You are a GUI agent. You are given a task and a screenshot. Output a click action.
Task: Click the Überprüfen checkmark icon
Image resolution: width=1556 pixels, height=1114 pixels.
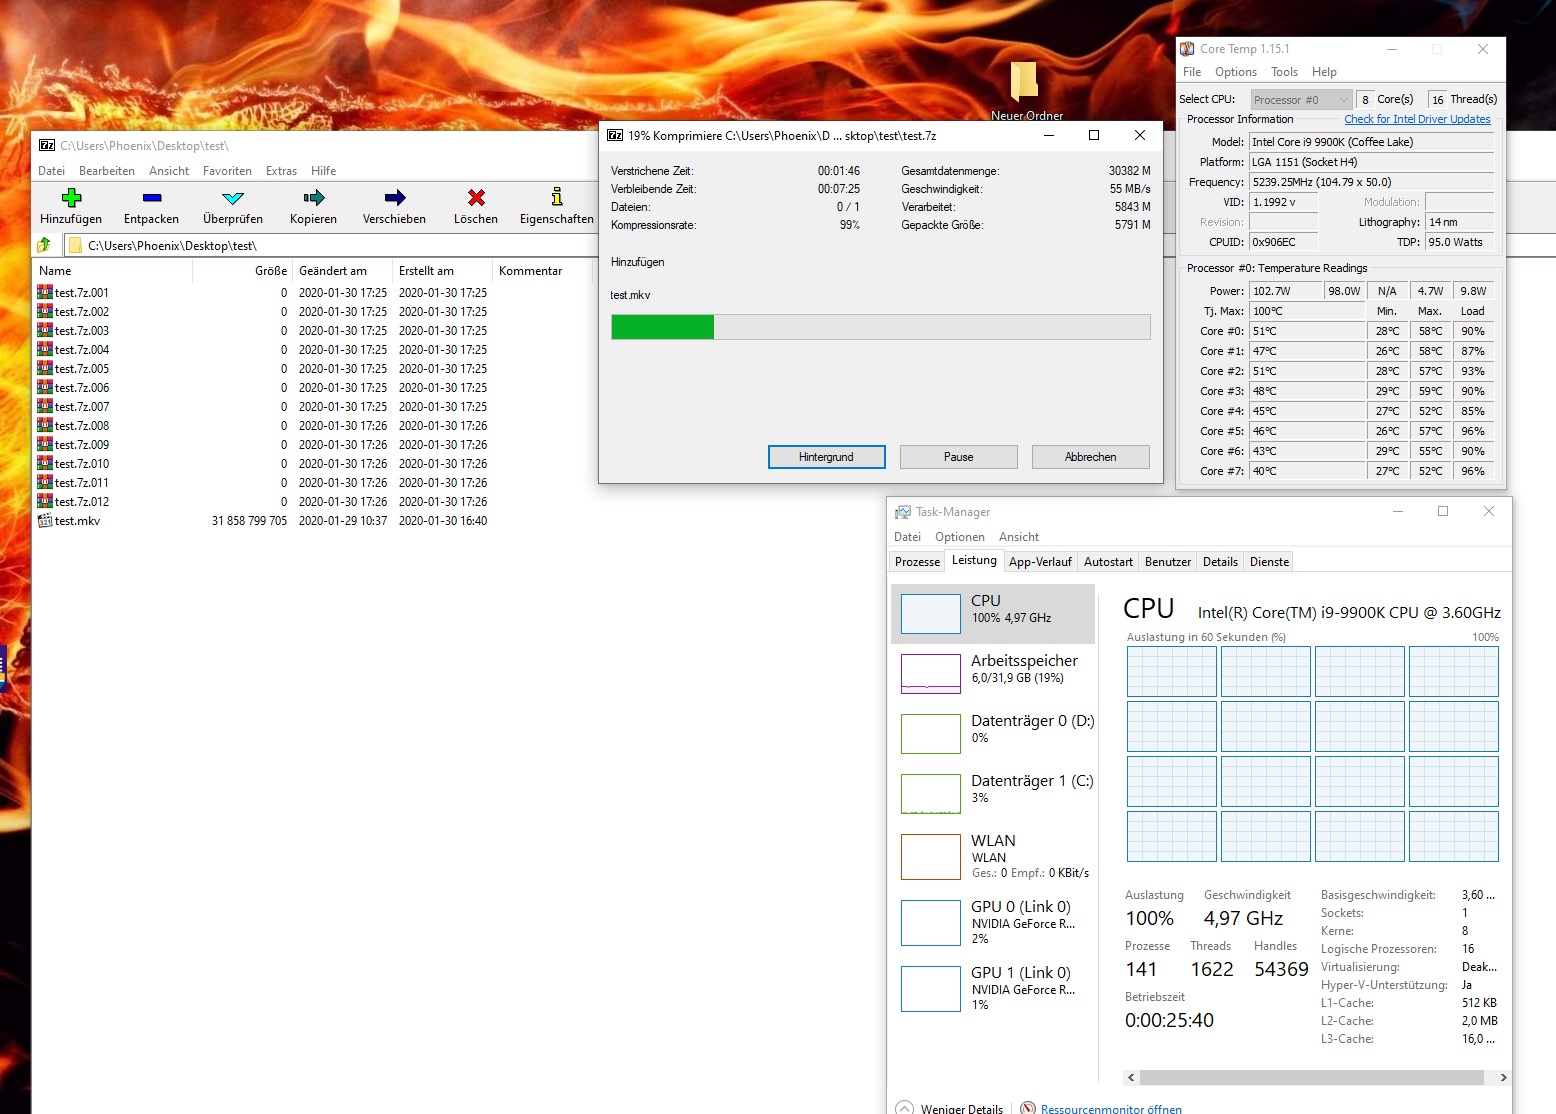(233, 197)
